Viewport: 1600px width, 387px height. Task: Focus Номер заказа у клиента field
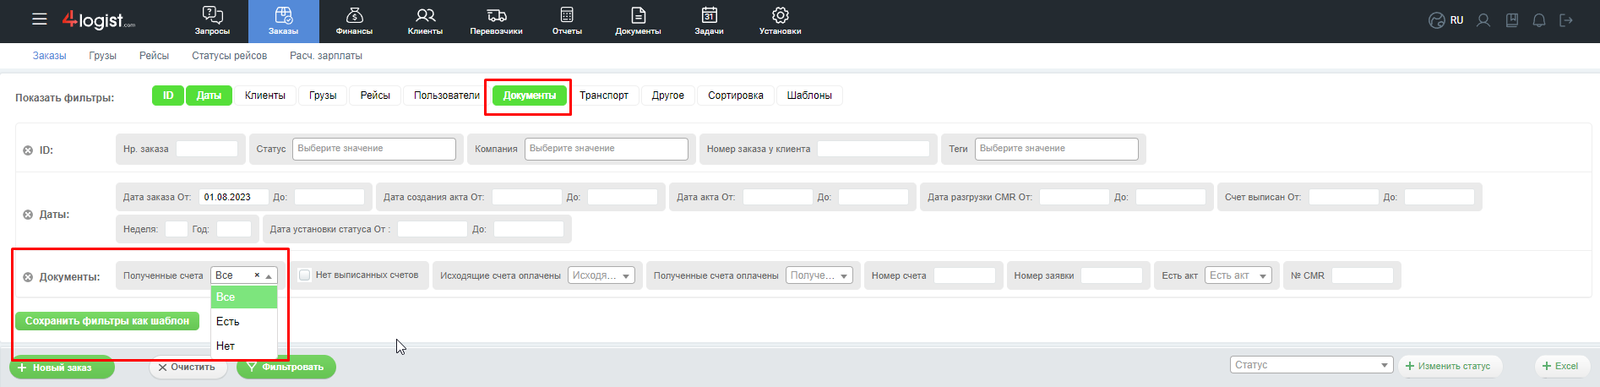click(x=874, y=149)
